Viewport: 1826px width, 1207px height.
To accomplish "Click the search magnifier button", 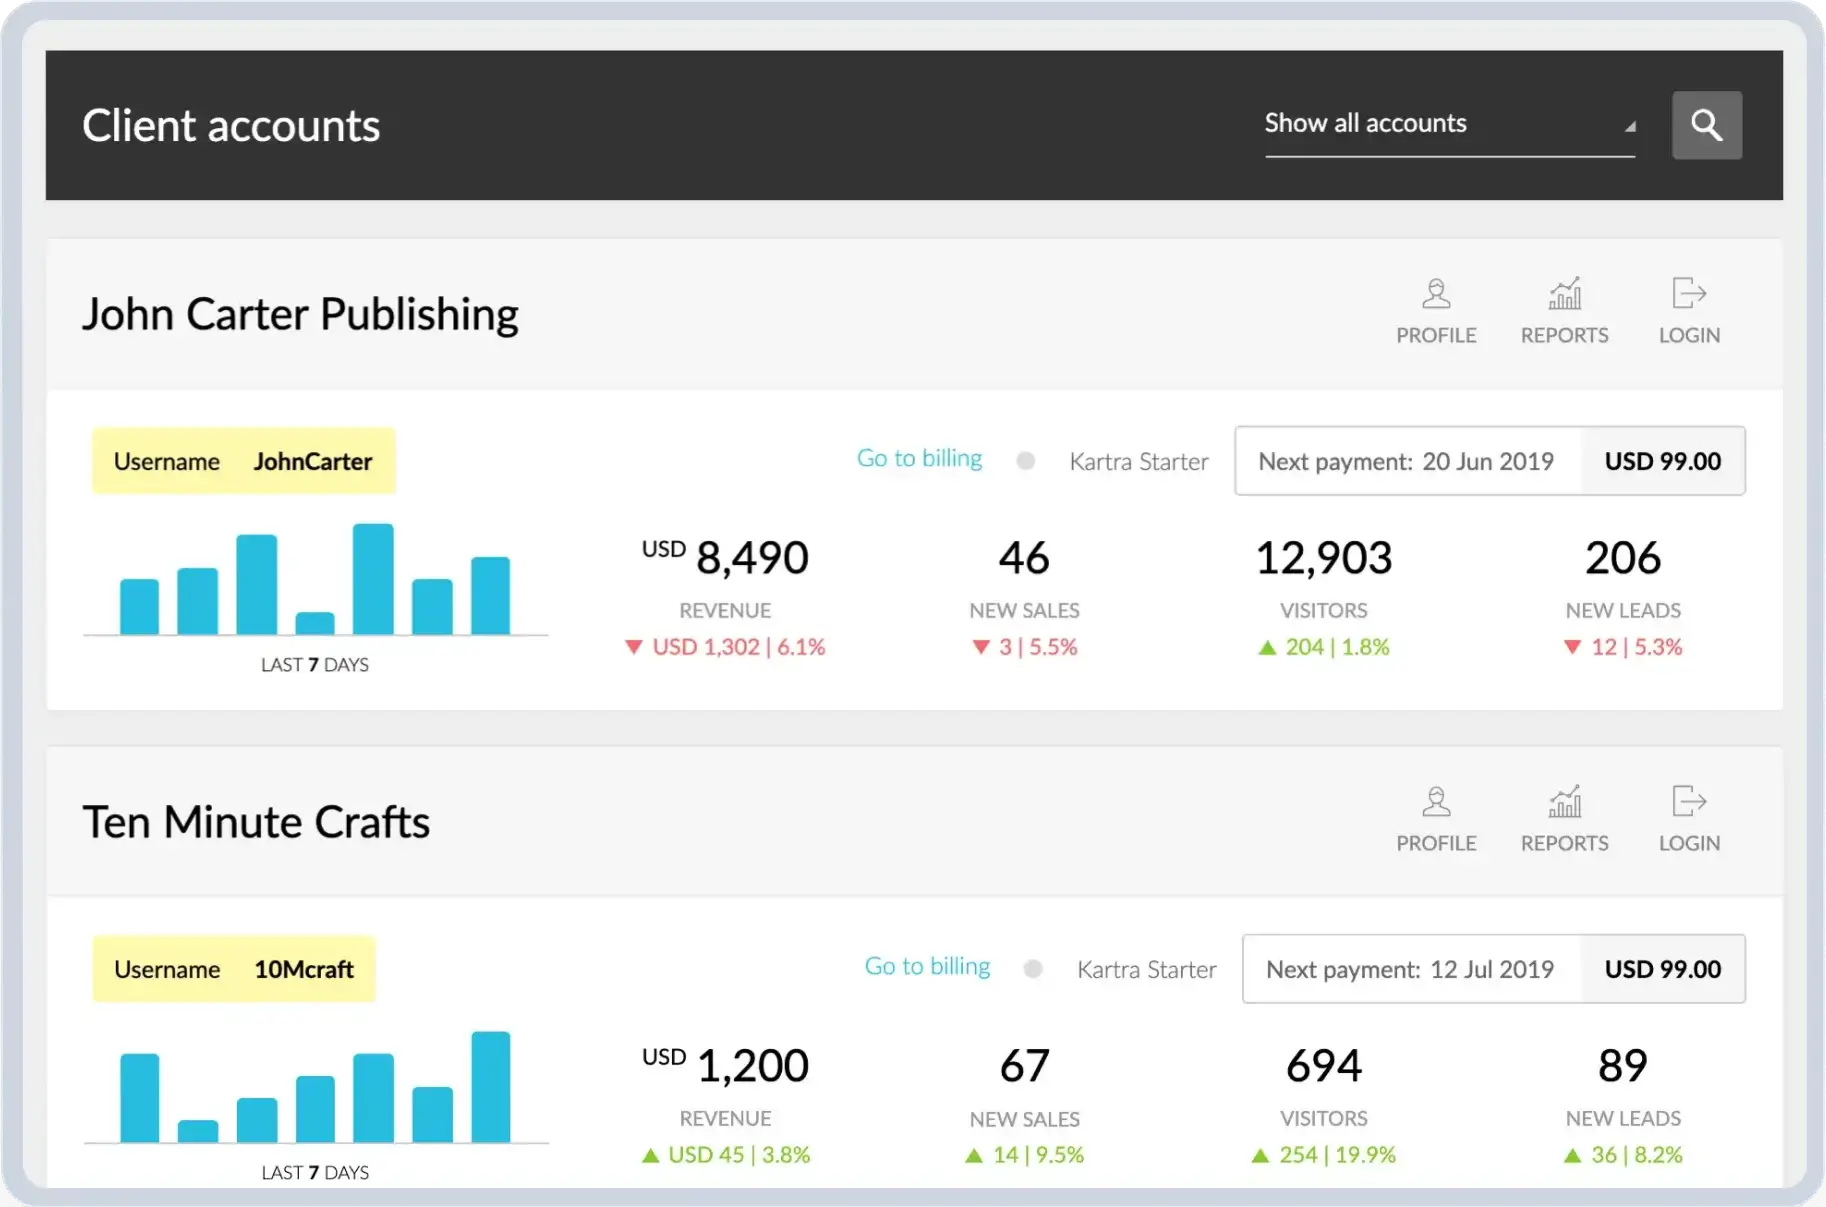I will pos(1706,125).
